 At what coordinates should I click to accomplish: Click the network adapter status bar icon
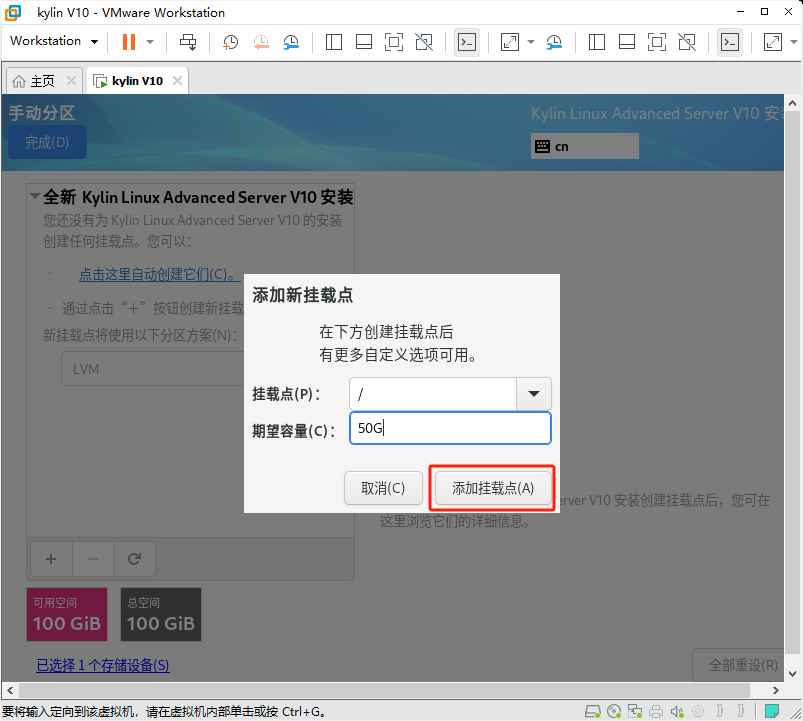(x=635, y=711)
